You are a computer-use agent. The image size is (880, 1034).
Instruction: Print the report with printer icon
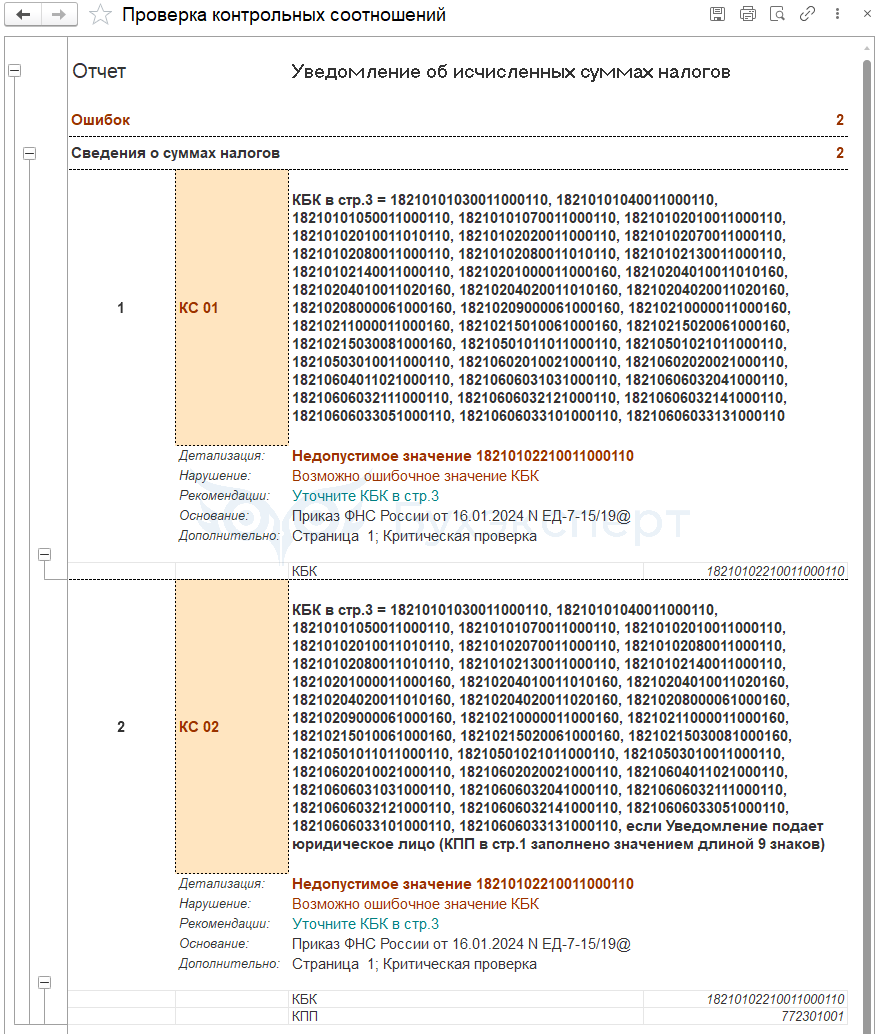747,14
